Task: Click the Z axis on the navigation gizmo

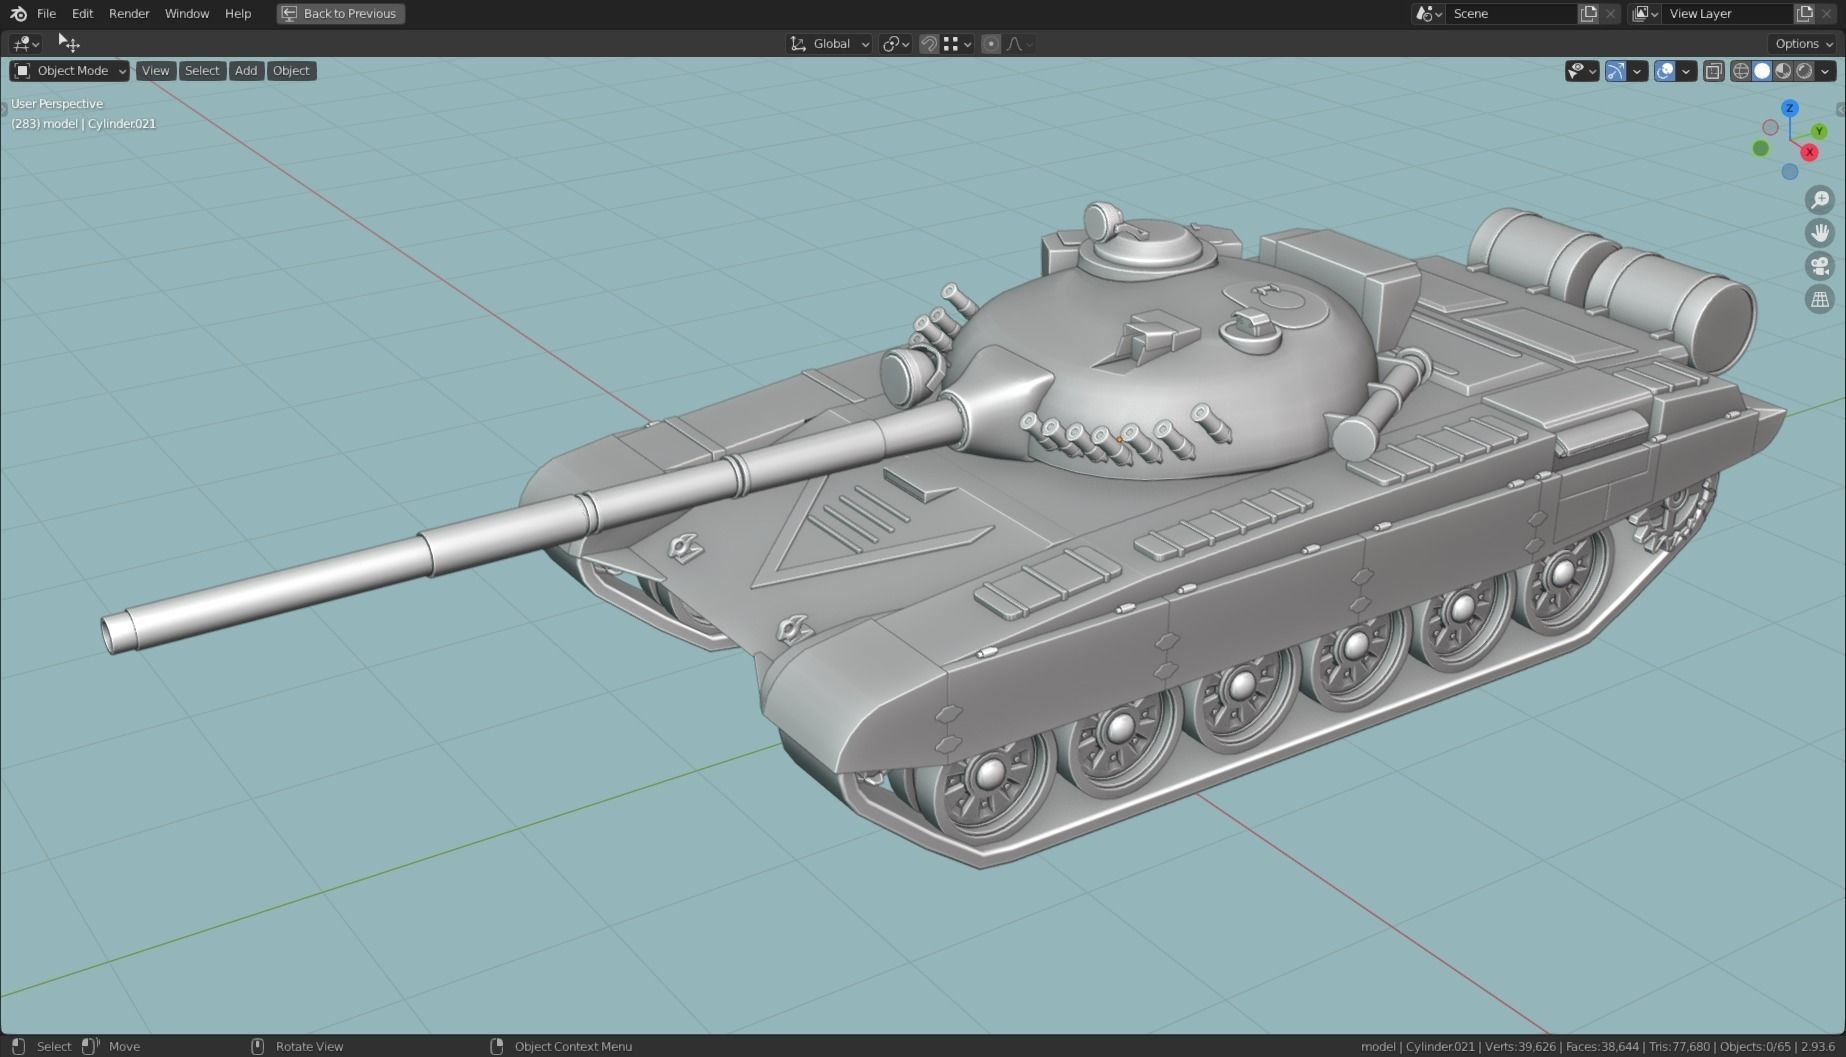Action: (x=1789, y=108)
